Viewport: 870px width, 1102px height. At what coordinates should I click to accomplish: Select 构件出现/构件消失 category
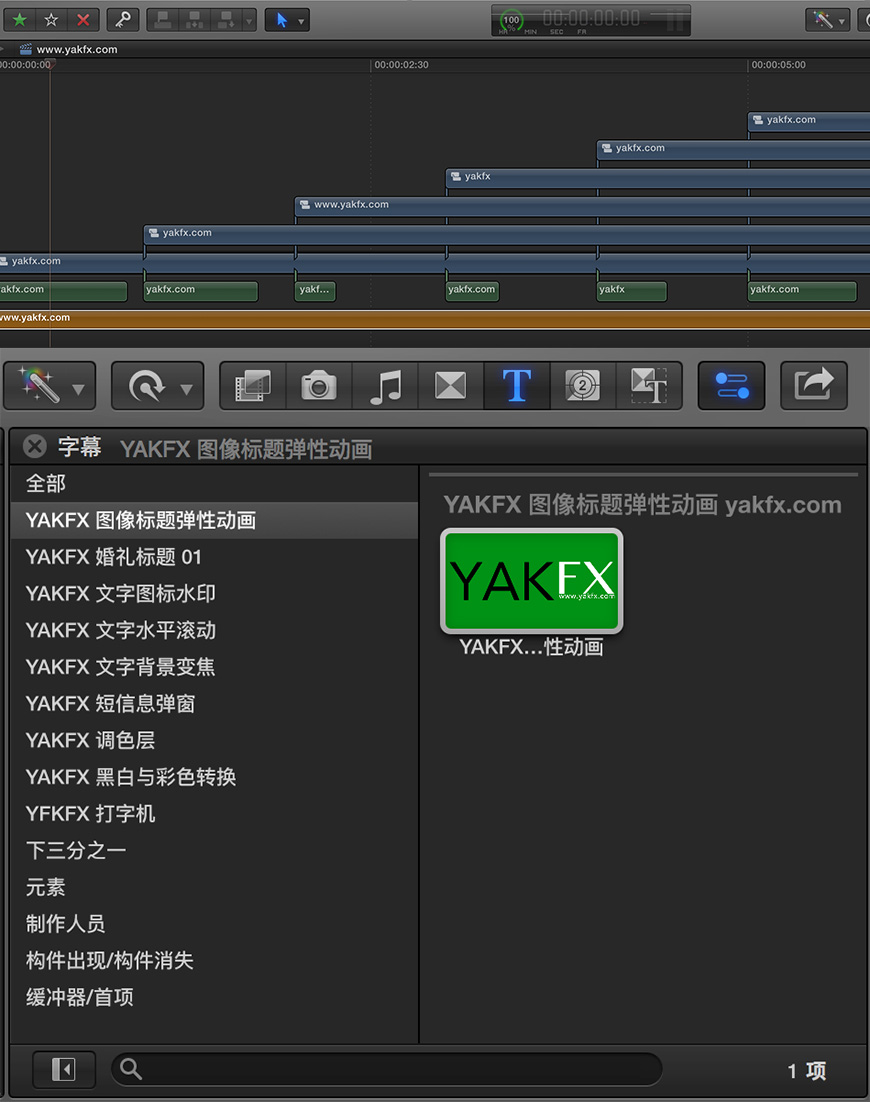[x=214, y=960]
